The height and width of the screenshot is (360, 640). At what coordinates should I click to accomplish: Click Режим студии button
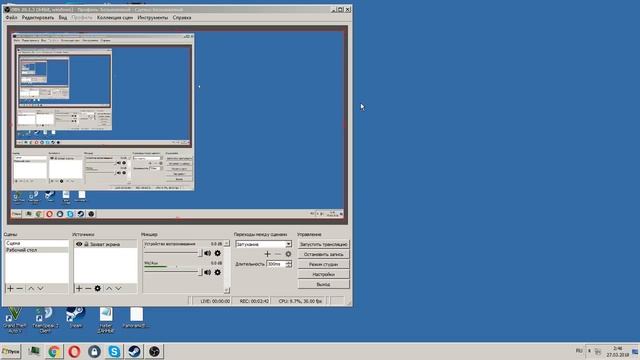(x=323, y=264)
